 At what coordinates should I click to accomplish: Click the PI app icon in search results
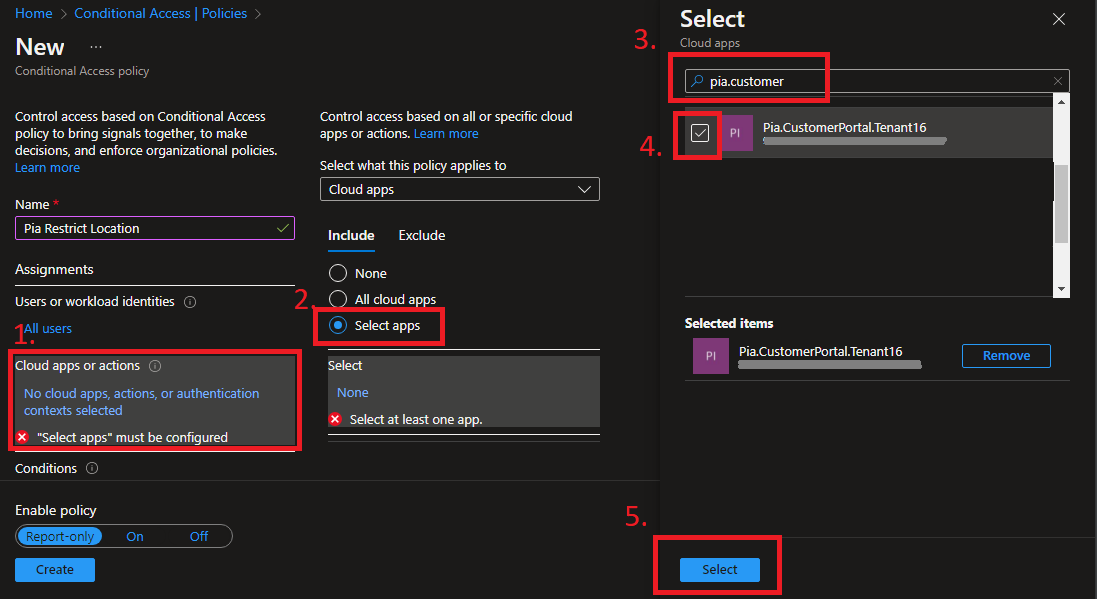pos(735,133)
